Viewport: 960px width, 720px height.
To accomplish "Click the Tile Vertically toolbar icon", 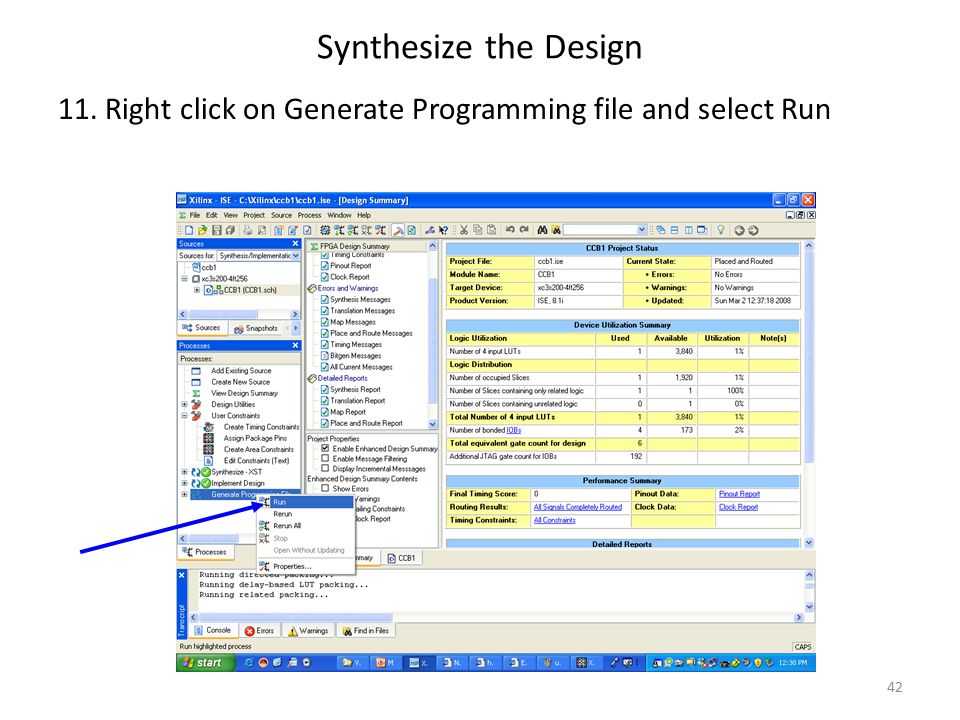I will pos(688,230).
